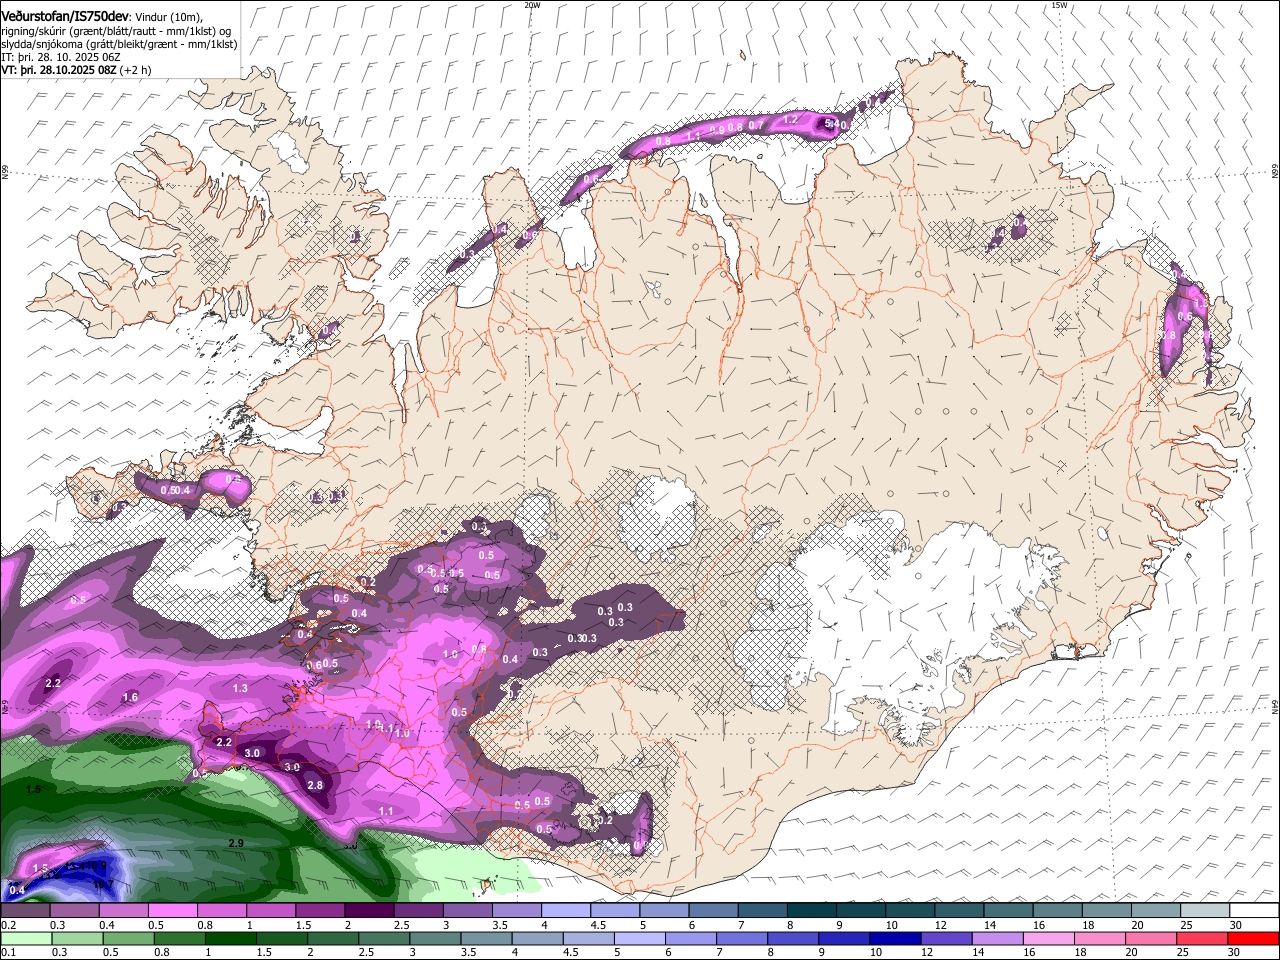
Task: Click the 20W longitude label at top
Action: coord(532,5)
